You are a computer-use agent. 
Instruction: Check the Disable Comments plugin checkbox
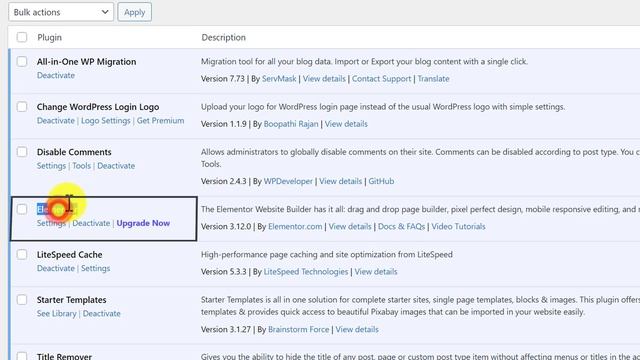[22, 152]
